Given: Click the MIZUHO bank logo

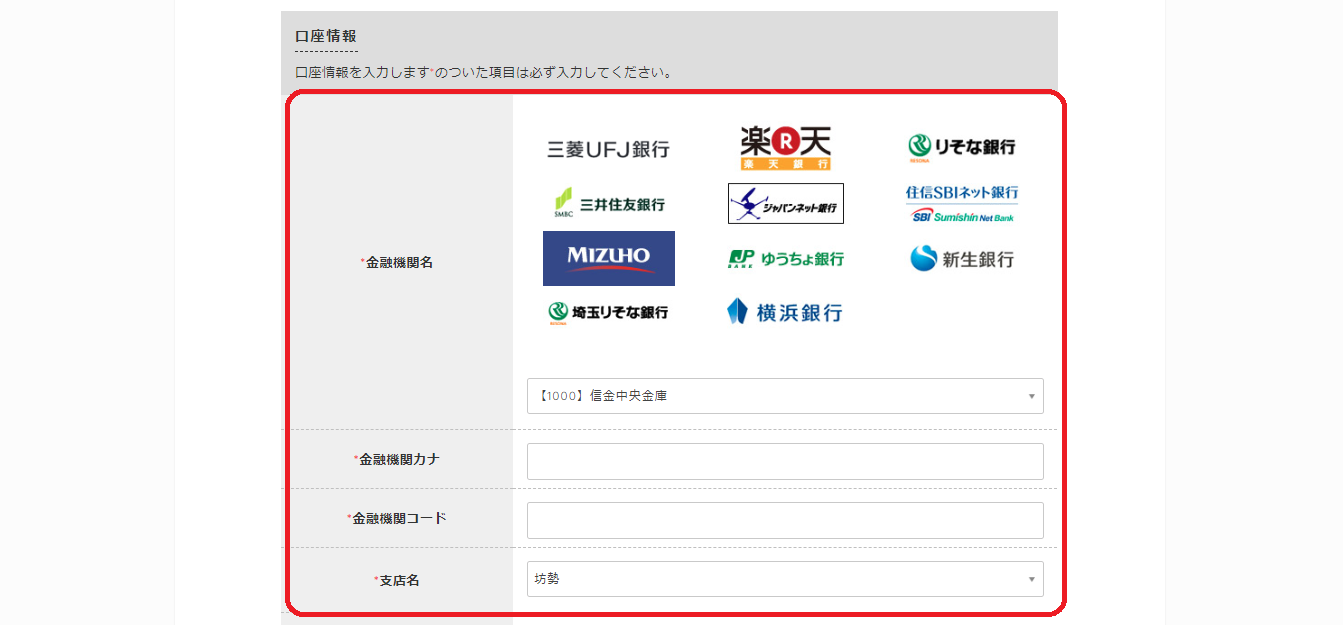Looking at the screenshot, I should pos(609,258).
